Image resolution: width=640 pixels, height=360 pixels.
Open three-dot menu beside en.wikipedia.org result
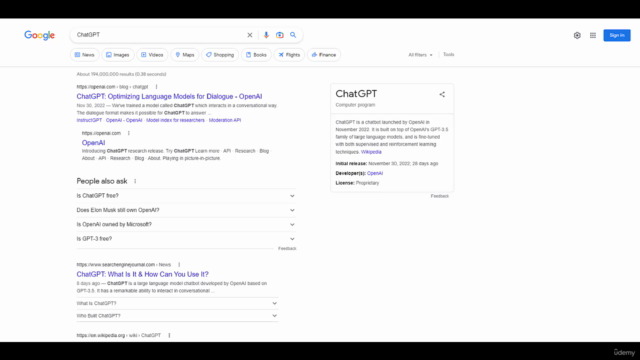(169, 335)
